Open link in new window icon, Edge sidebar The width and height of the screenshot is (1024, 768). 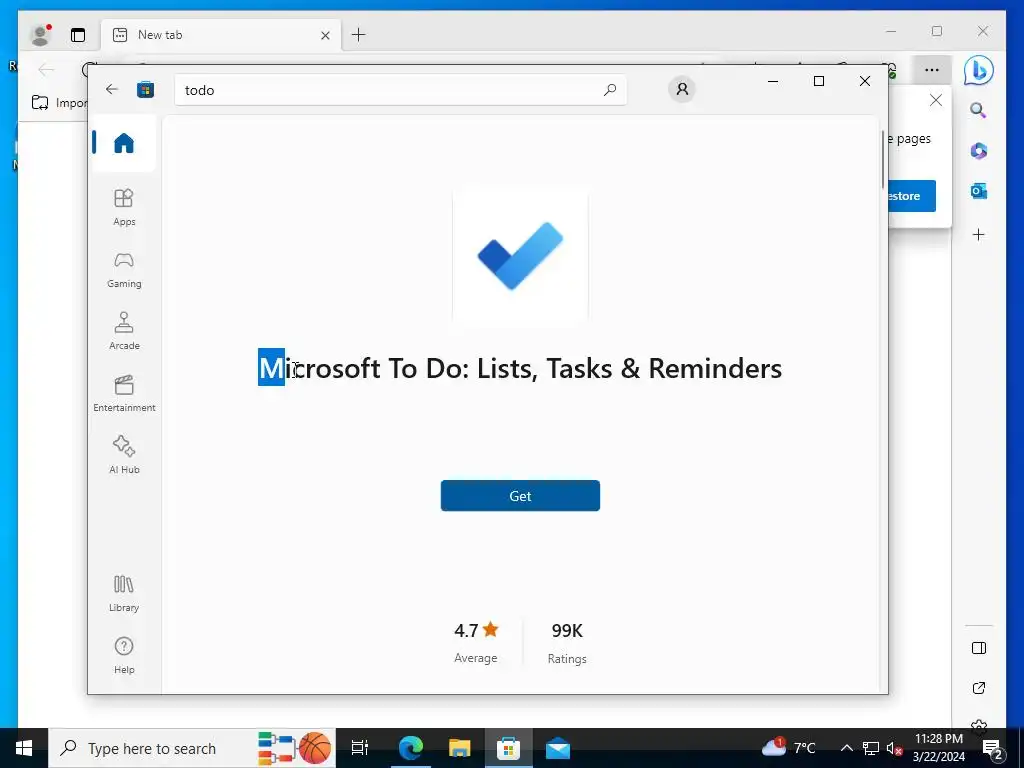click(x=978, y=688)
